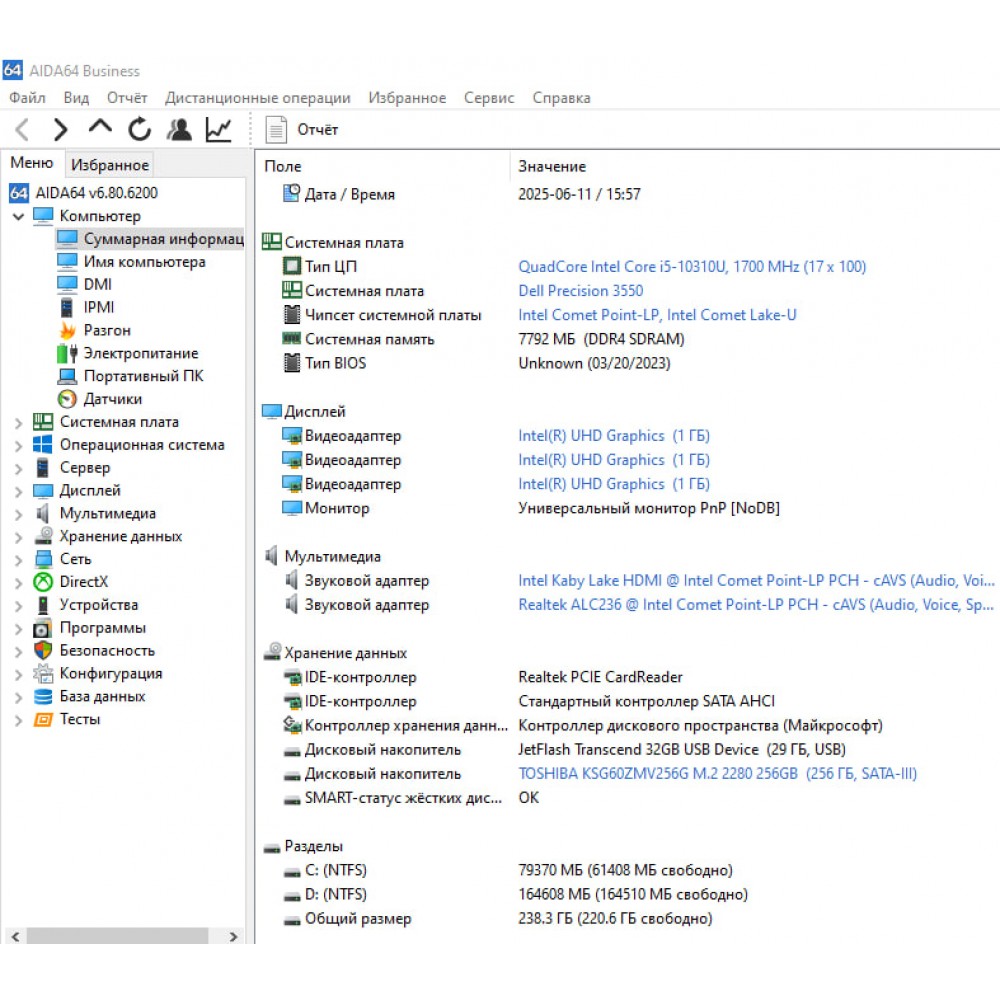The width and height of the screenshot is (1000, 1000).
Task: Click the Операционная система Windows icon
Action: tap(43, 445)
